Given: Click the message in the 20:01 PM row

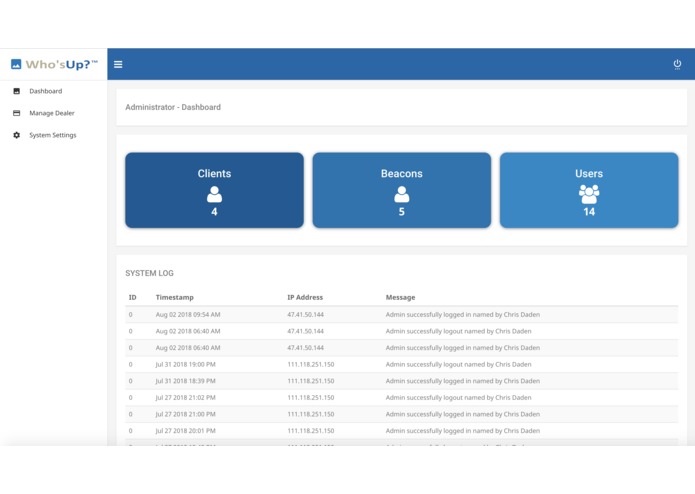Looking at the screenshot, I should click(463, 431).
